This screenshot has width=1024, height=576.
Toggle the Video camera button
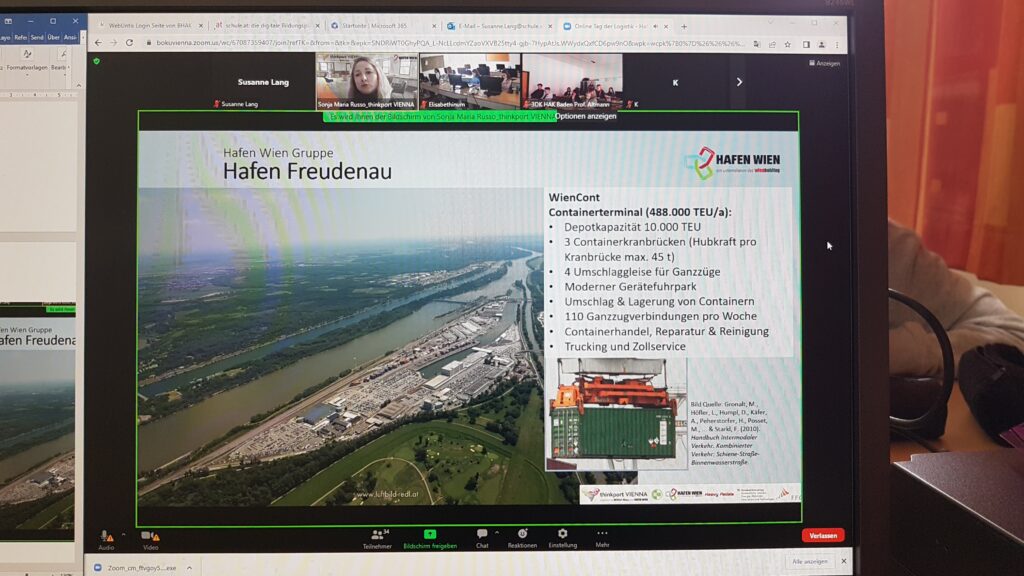(x=150, y=540)
